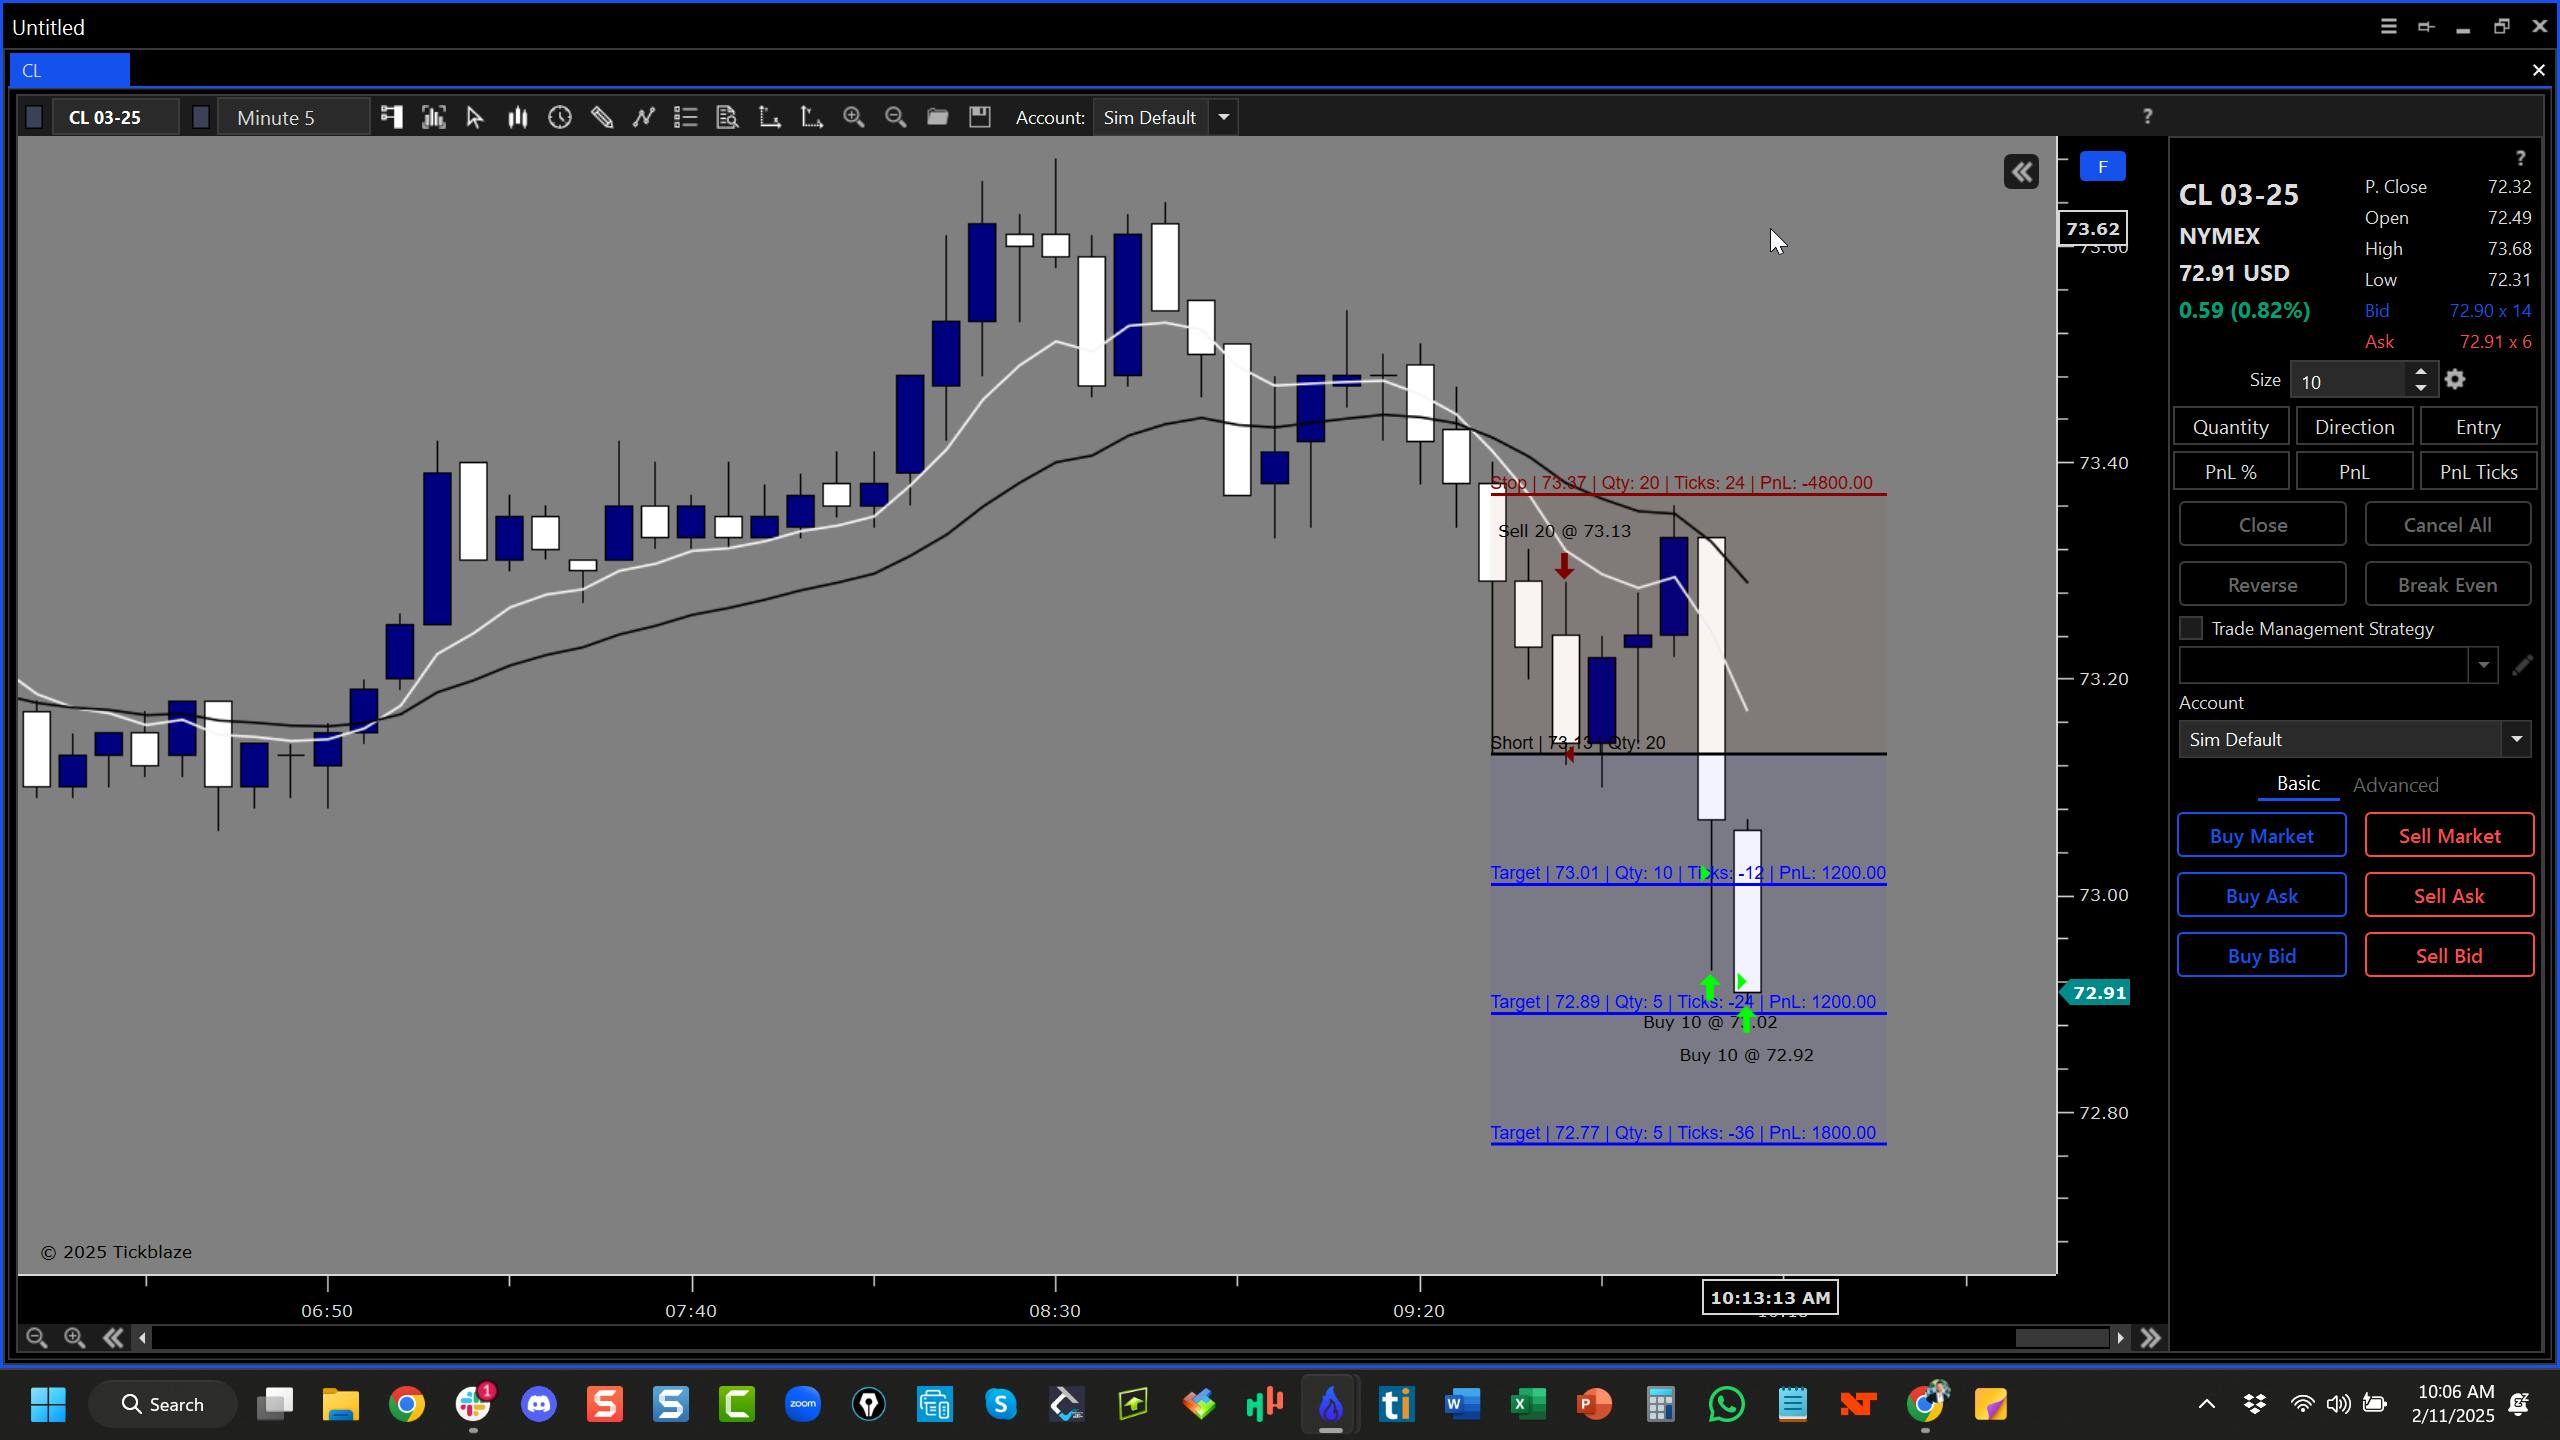
Task: Click the save floppy disk icon
Action: pyautogui.click(x=980, y=118)
